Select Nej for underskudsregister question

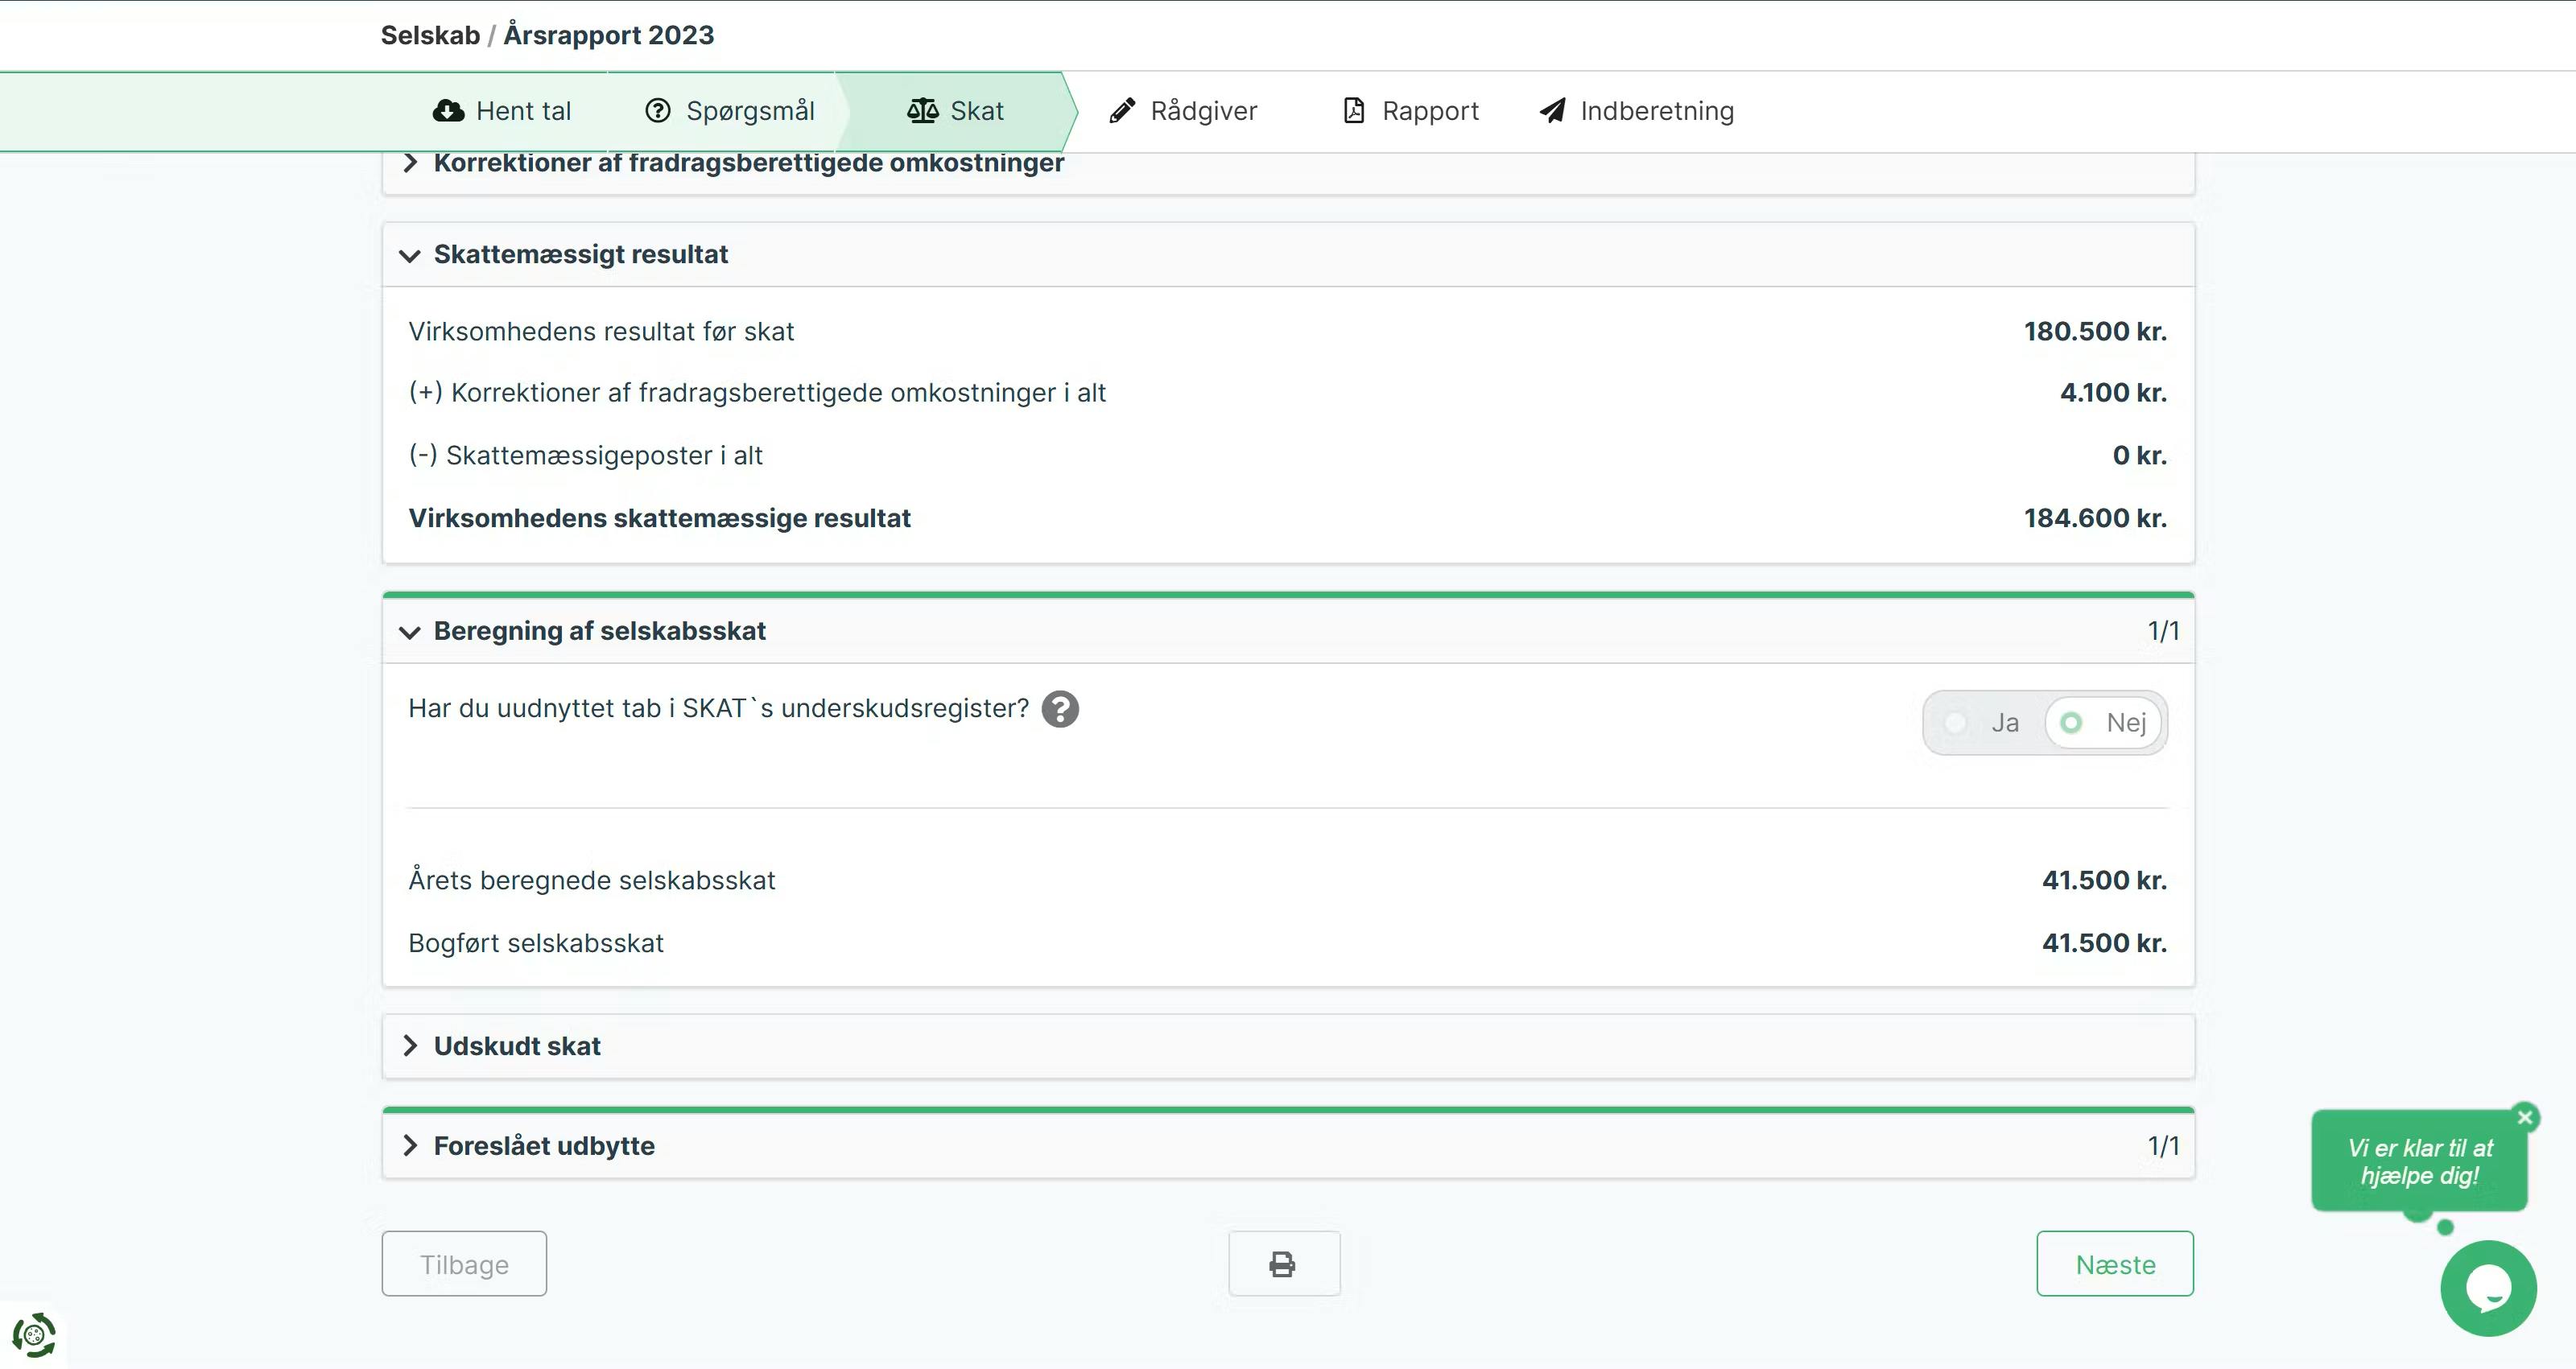2106,723
